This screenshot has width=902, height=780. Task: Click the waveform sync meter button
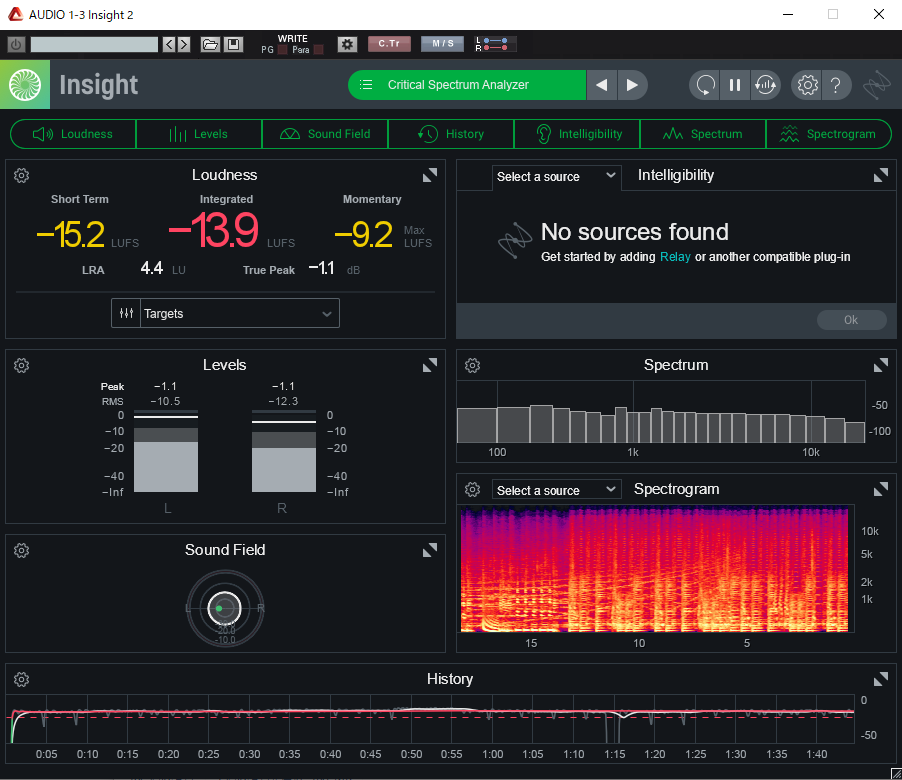pyautogui.click(x=765, y=85)
